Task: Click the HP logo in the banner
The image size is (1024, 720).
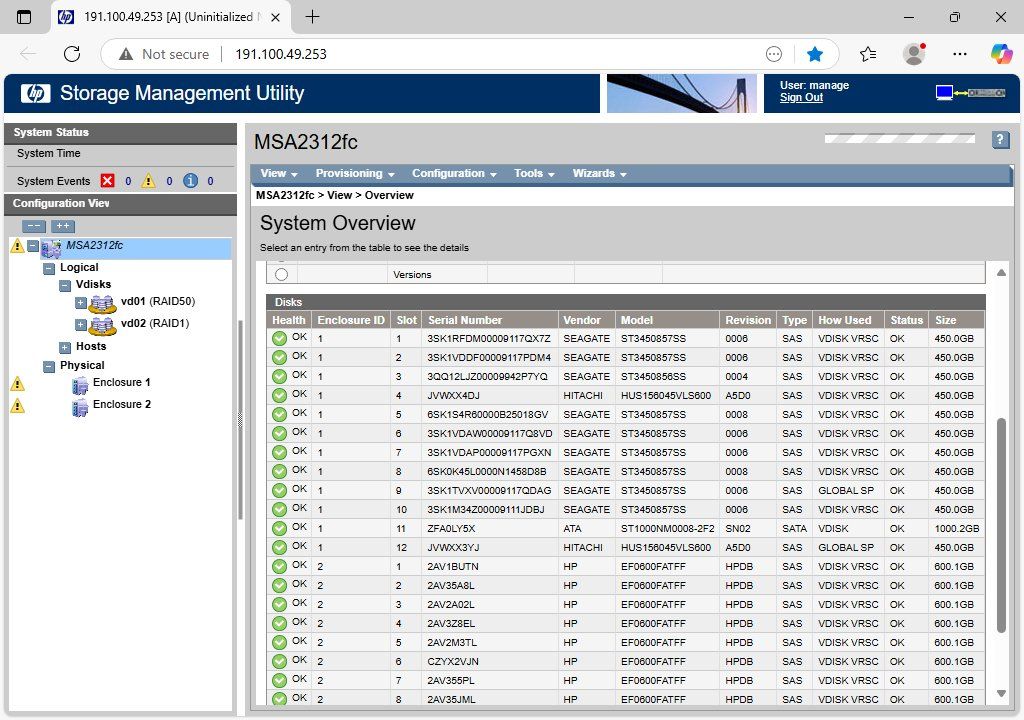Action: click(35, 93)
